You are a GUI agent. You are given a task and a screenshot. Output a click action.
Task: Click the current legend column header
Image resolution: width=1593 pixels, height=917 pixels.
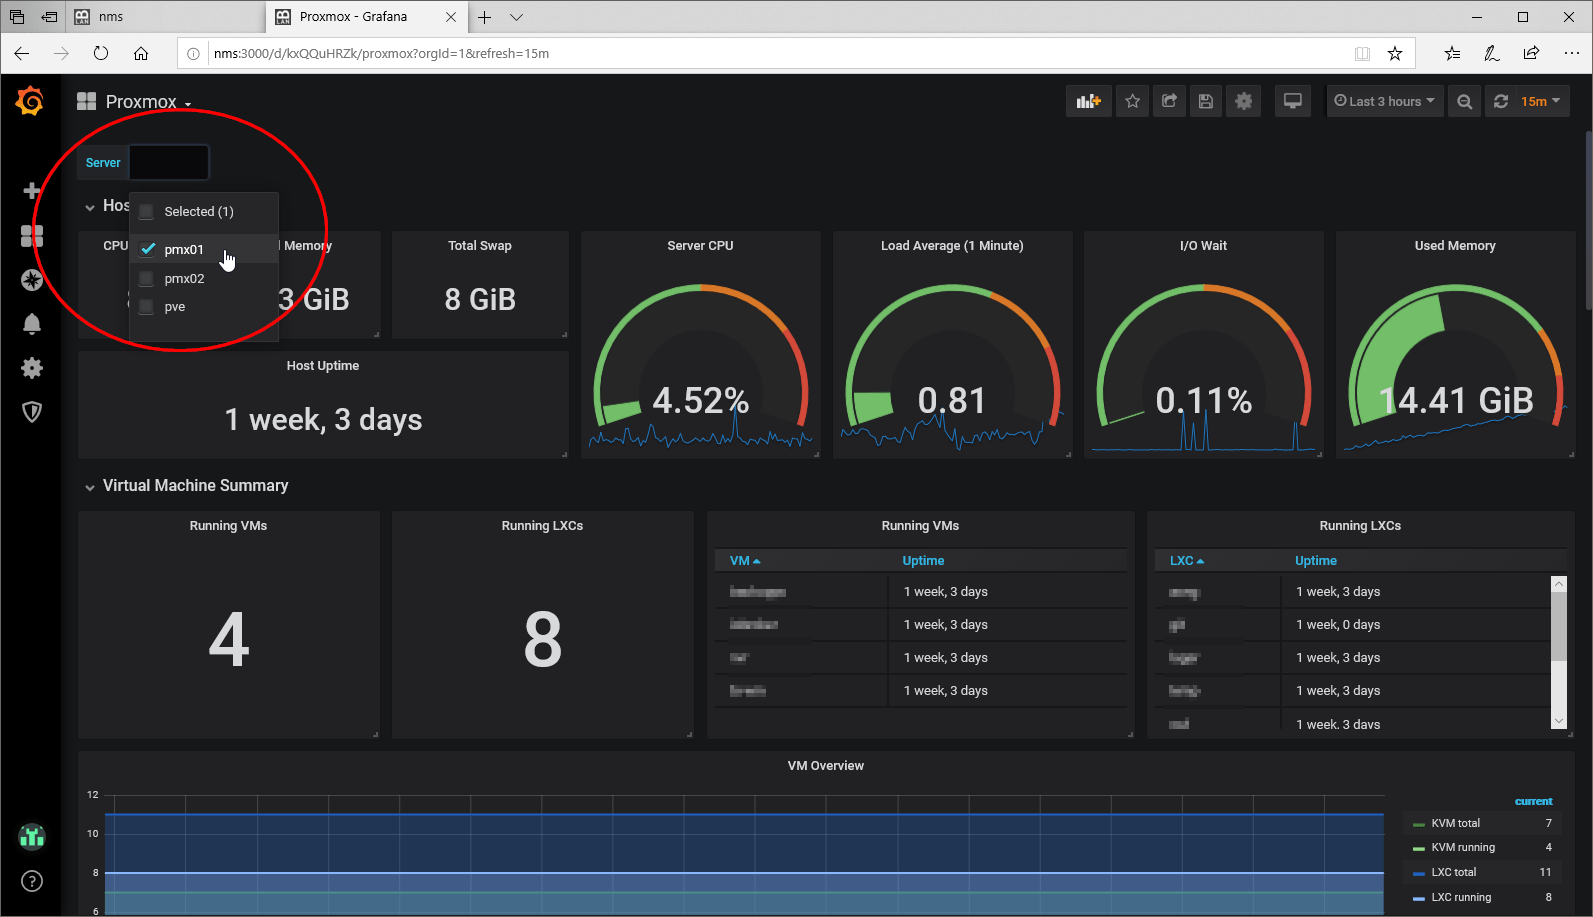[1533, 801]
